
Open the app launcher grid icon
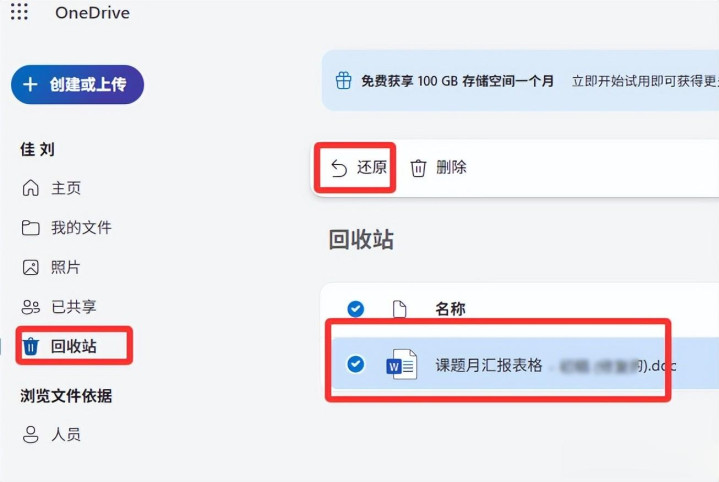[x=19, y=12]
